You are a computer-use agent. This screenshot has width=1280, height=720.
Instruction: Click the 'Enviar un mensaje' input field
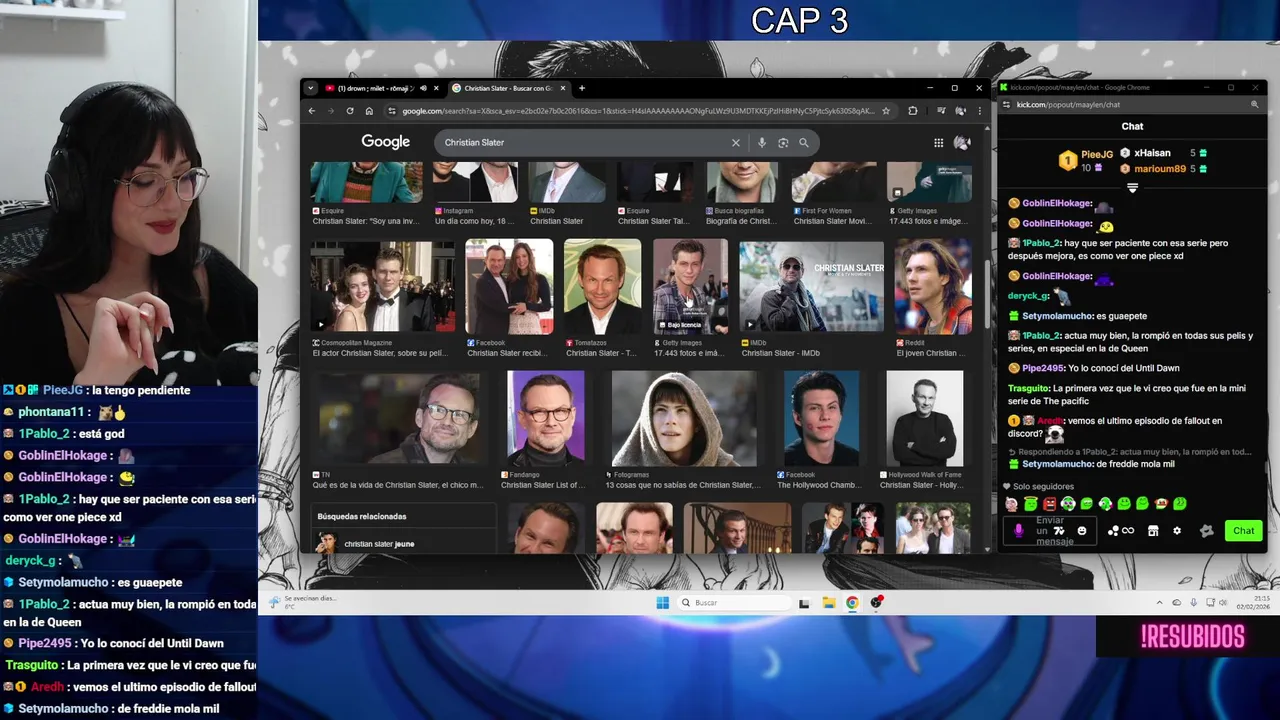coord(1050,531)
